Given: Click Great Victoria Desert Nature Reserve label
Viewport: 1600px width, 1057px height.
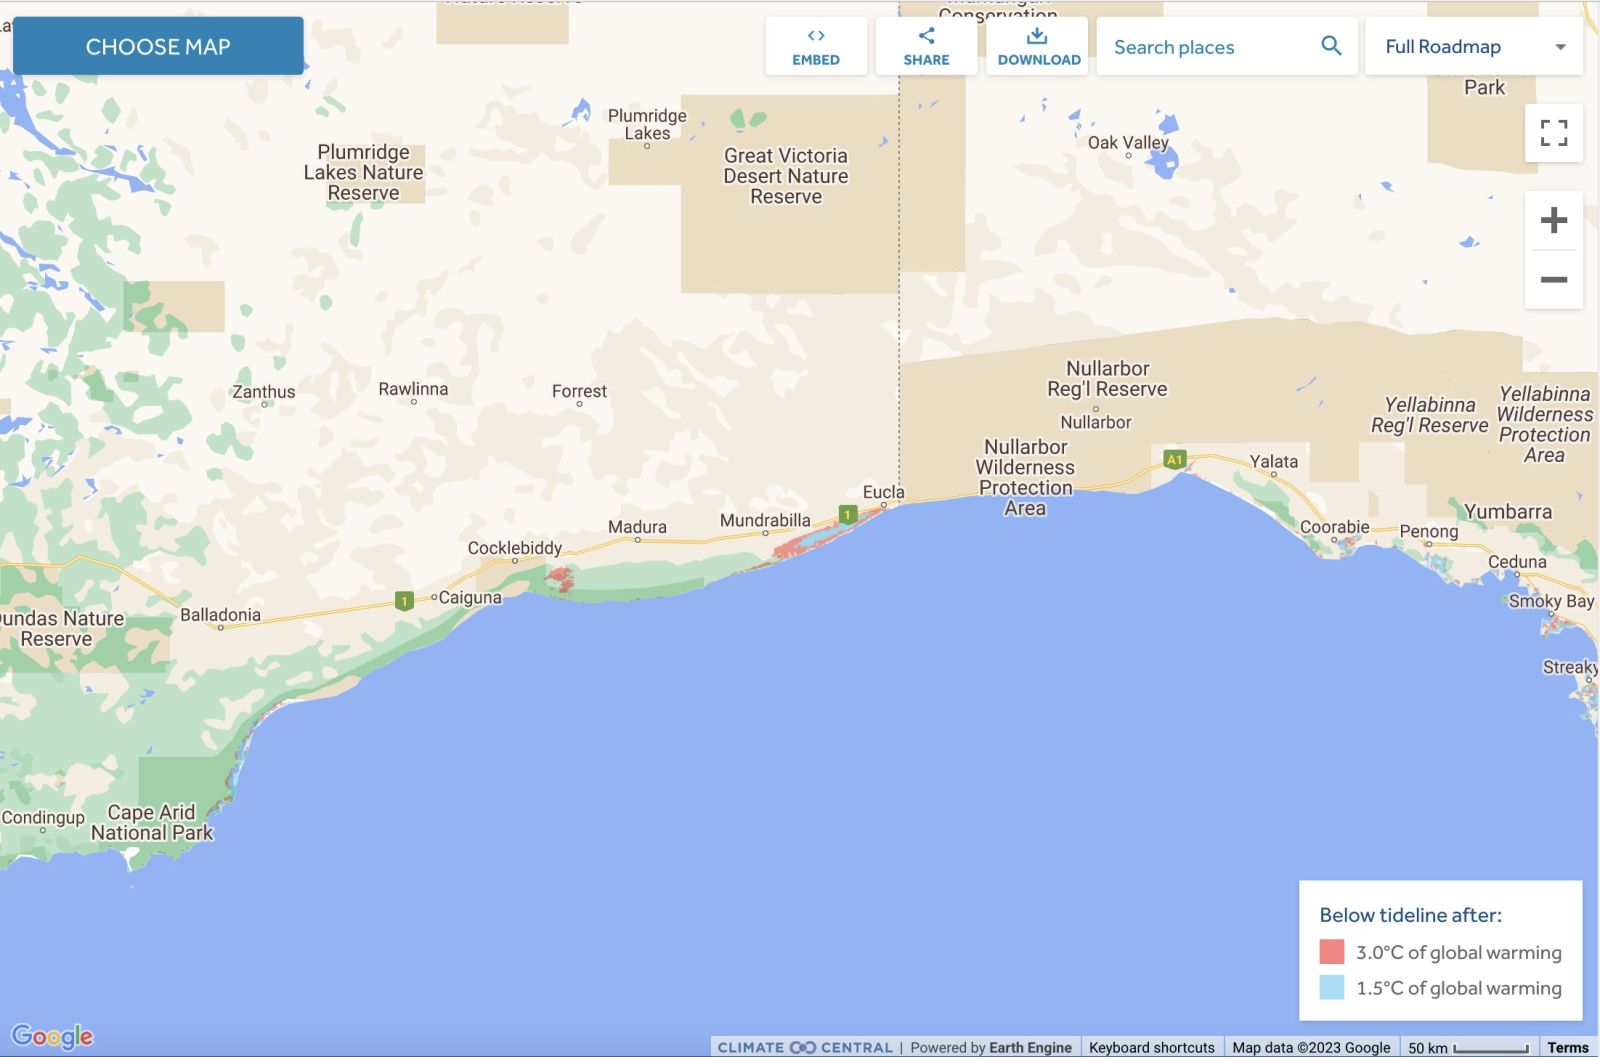Looking at the screenshot, I should click(786, 176).
